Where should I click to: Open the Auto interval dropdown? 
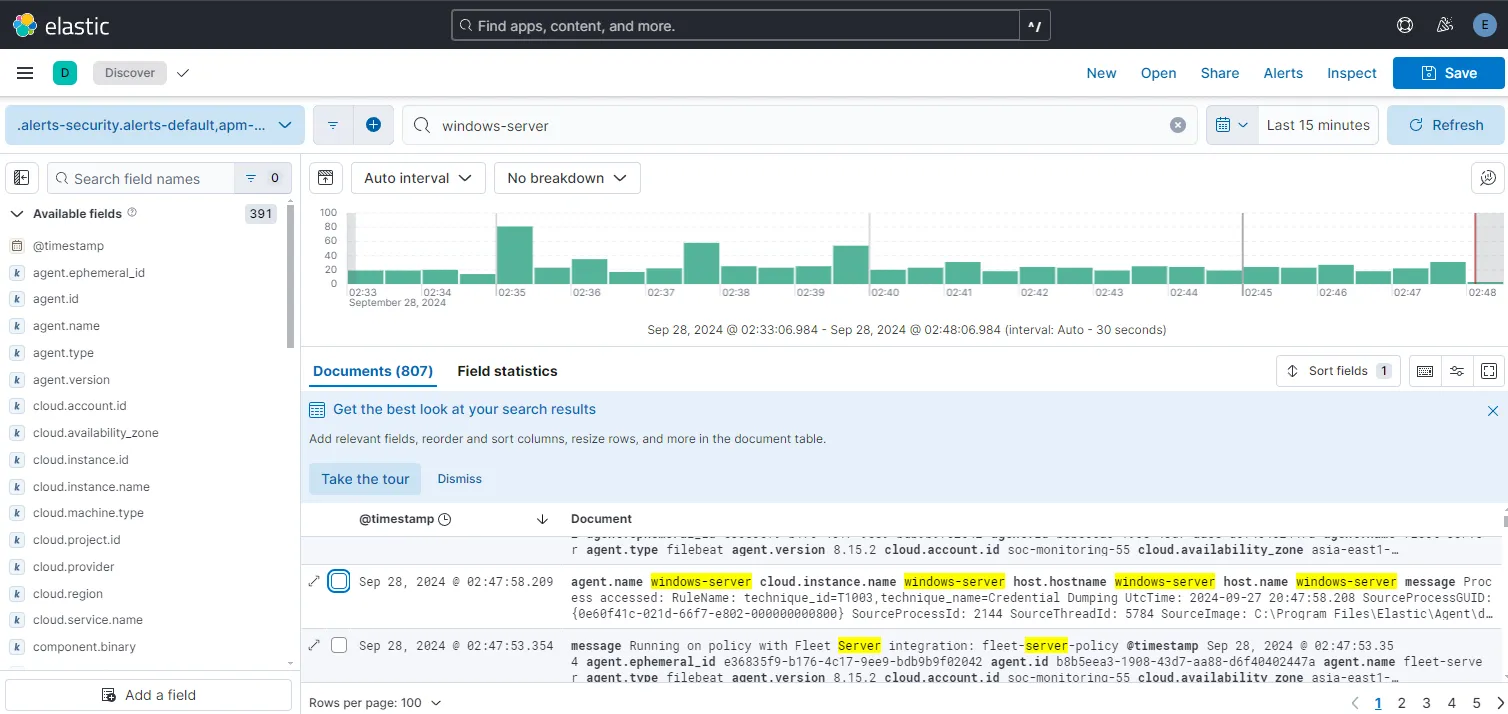pyautogui.click(x=417, y=177)
